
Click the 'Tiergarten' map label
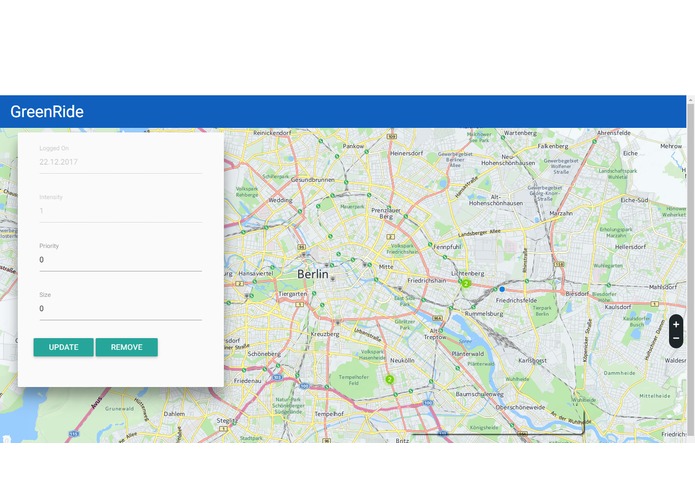293,294
